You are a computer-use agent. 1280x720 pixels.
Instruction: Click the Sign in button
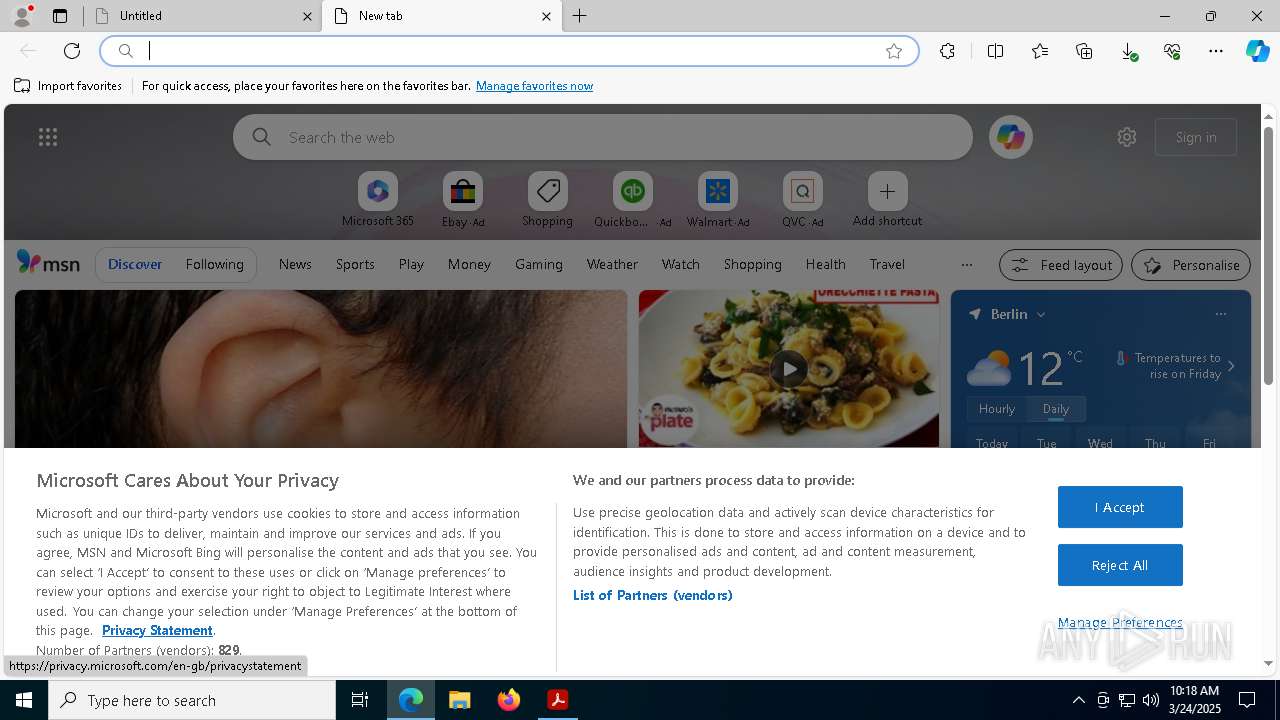[x=1196, y=137]
